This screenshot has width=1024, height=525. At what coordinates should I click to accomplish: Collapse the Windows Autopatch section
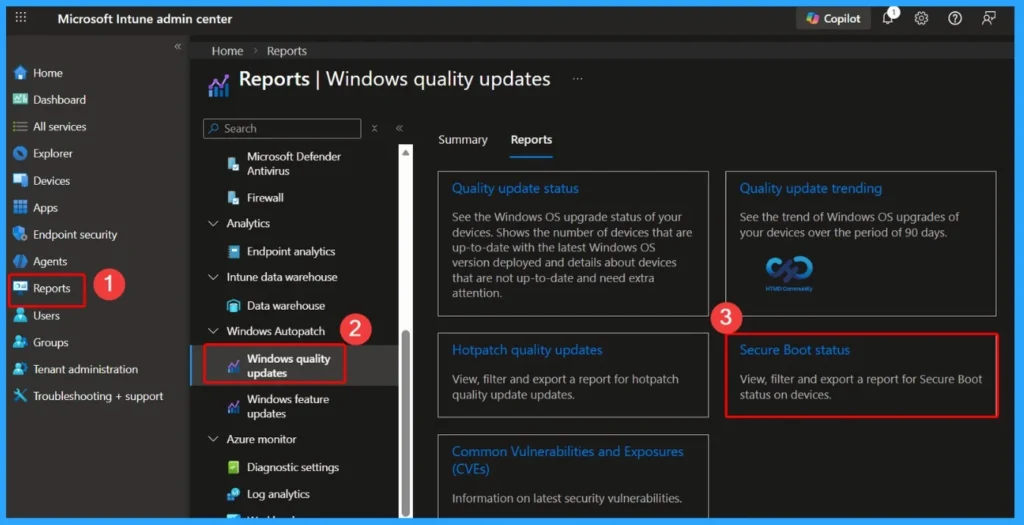tap(213, 331)
